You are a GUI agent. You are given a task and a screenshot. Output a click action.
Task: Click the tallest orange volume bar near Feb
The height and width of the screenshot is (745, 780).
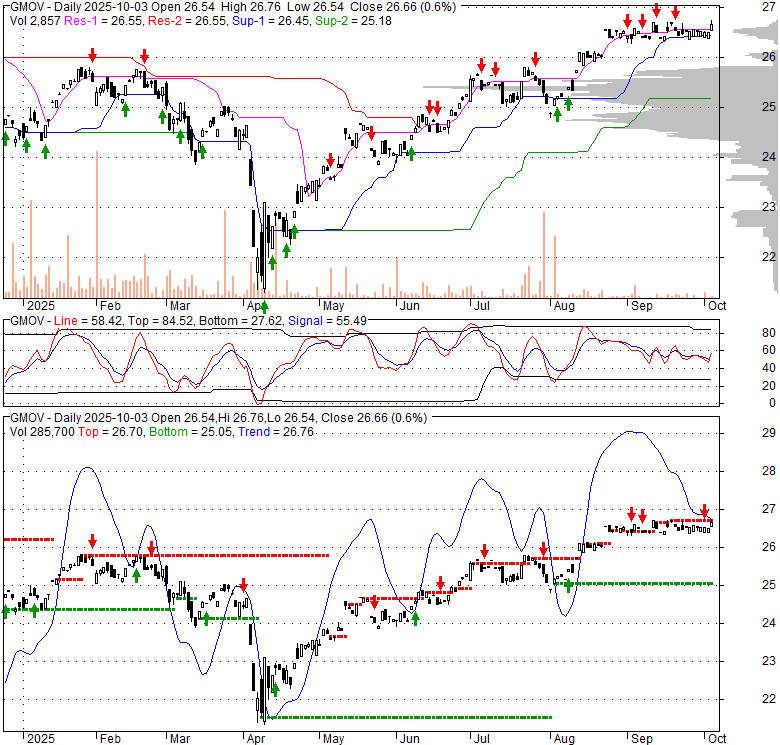(97, 224)
